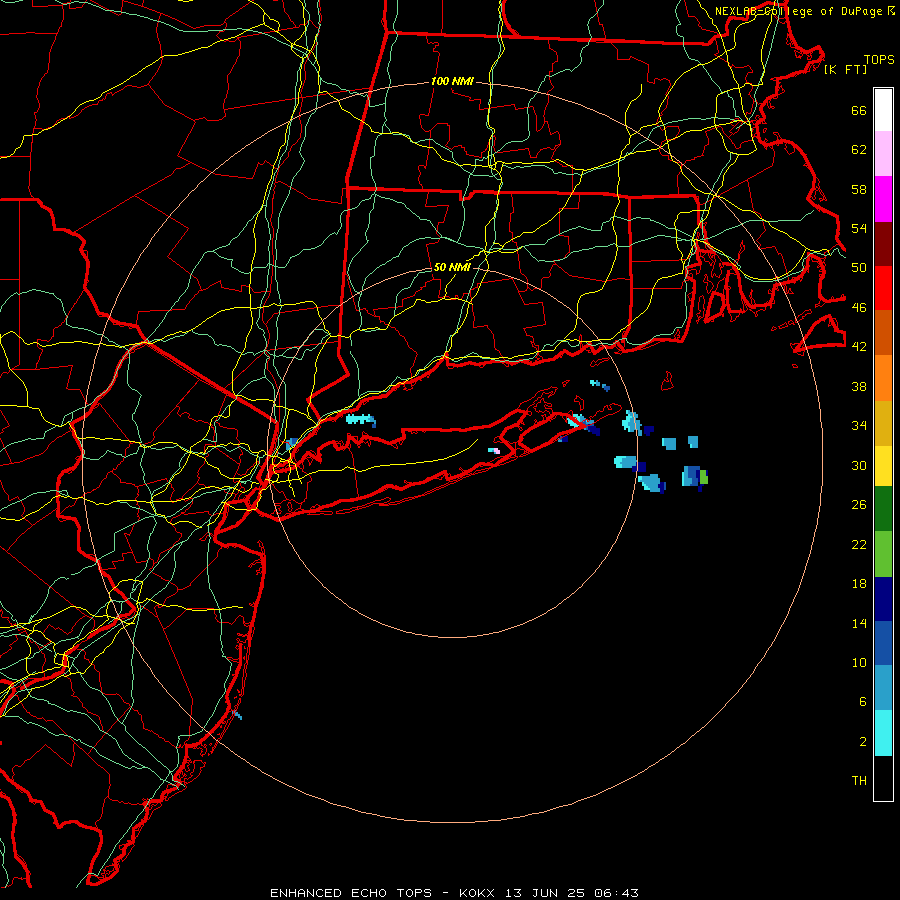Select the yellow legend swatch
The width and height of the screenshot is (900, 900).
point(883,465)
